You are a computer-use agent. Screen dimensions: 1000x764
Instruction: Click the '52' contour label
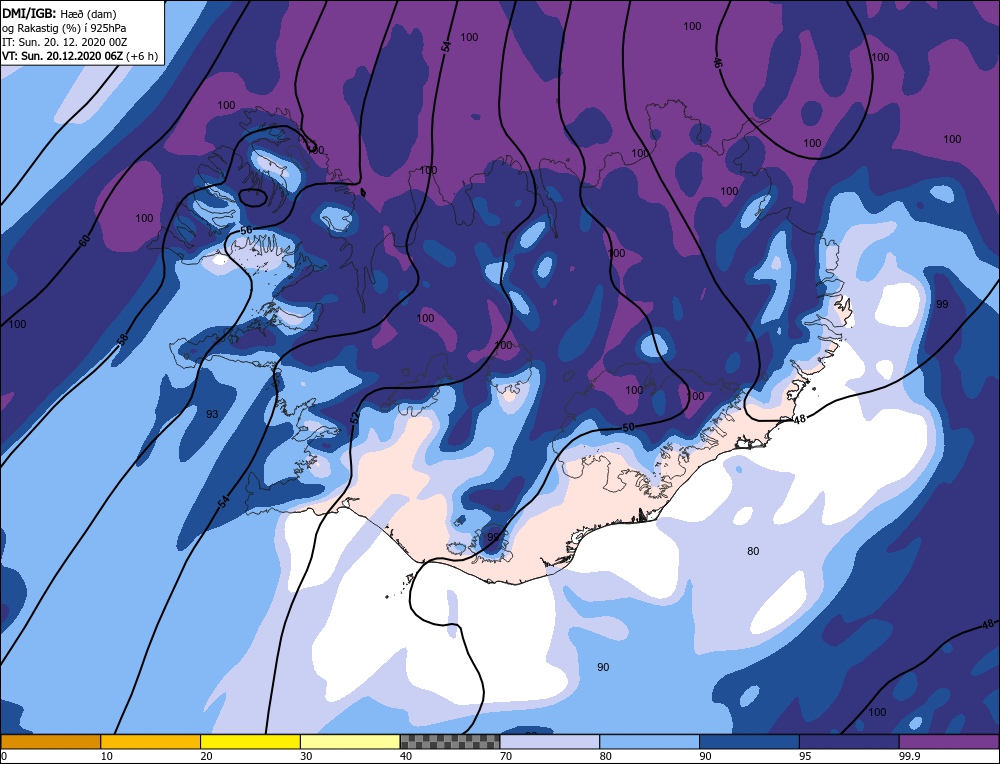click(355, 418)
